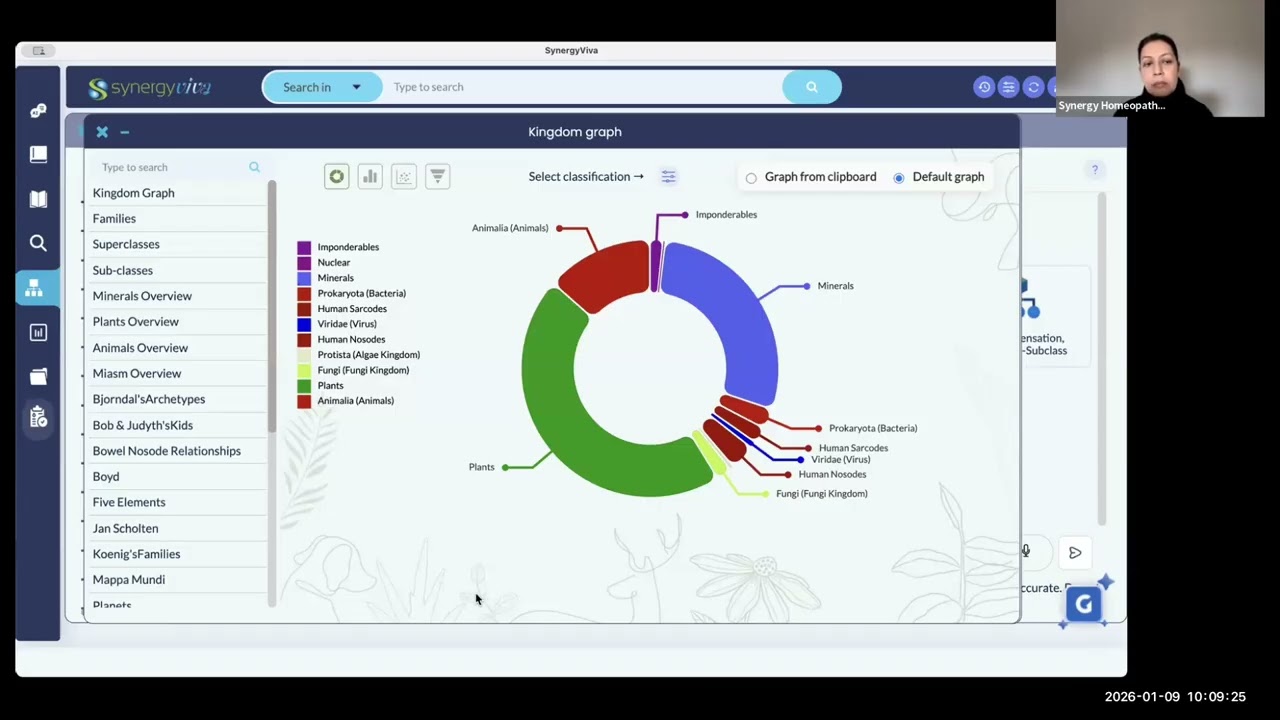
Task: Click the main Type to search field
Action: 582,87
